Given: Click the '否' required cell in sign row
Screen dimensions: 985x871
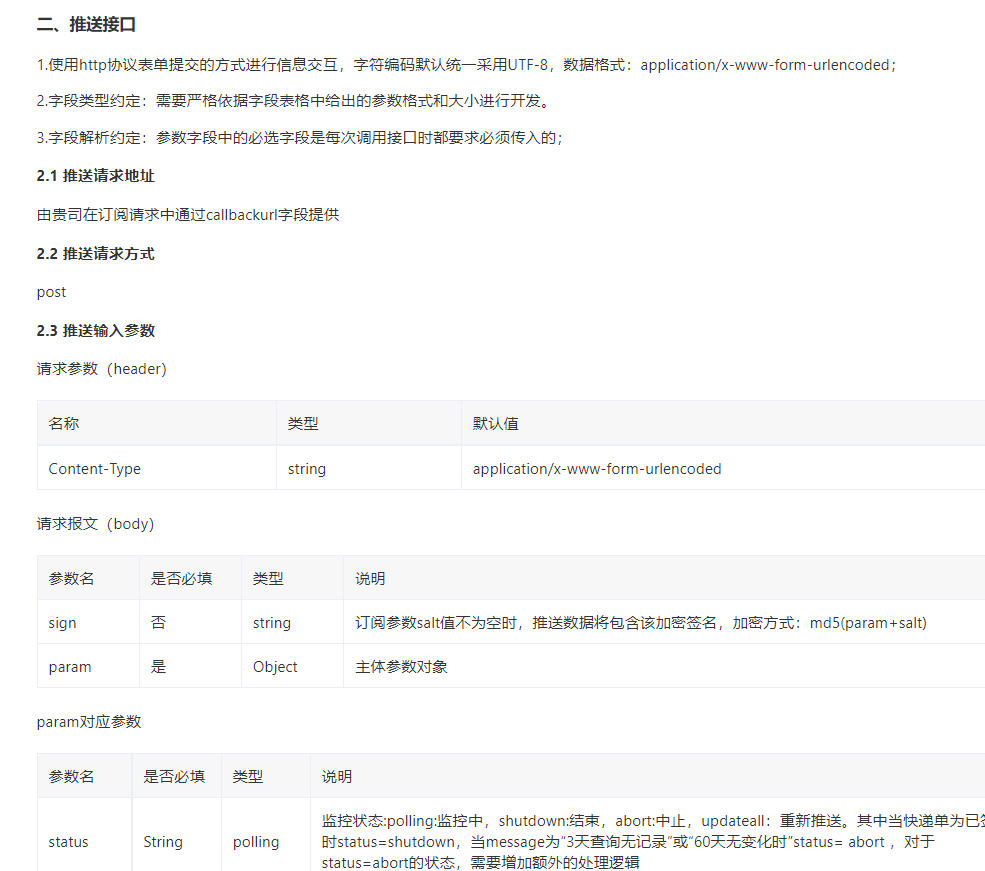Looking at the screenshot, I should point(190,622).
